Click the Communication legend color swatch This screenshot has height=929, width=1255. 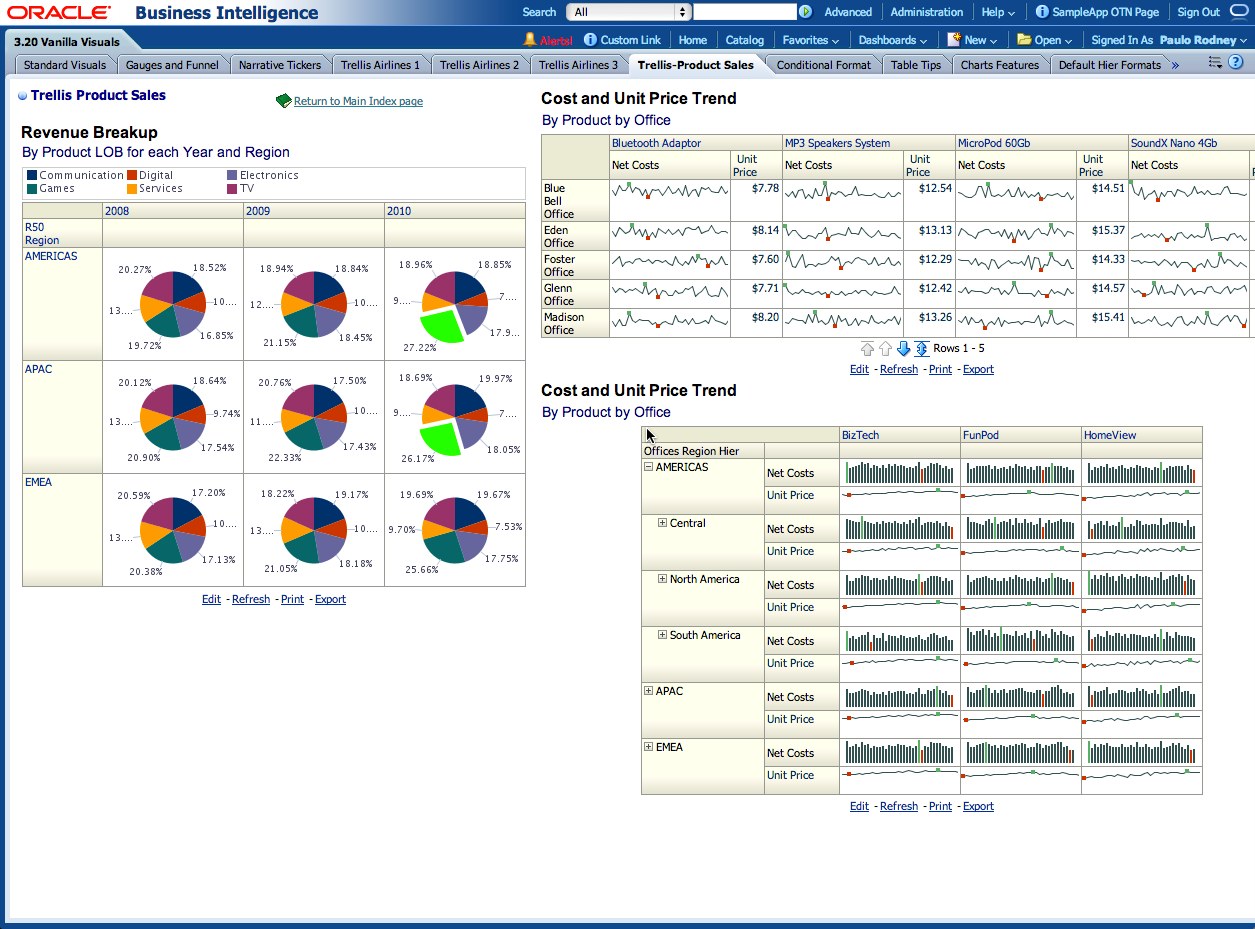click(x=32, y=175)
